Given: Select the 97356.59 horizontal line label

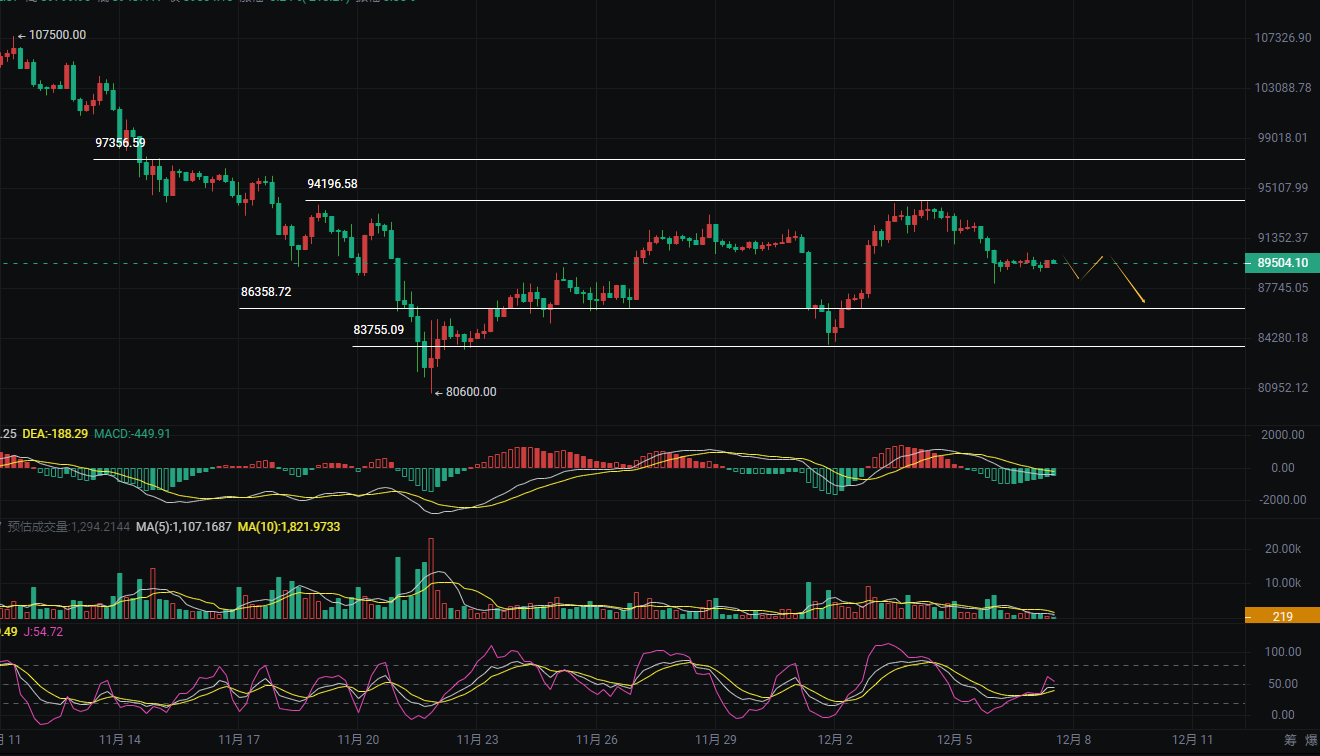Looking at the screenshot, I should pyautogui.click(x=120, y=143).
